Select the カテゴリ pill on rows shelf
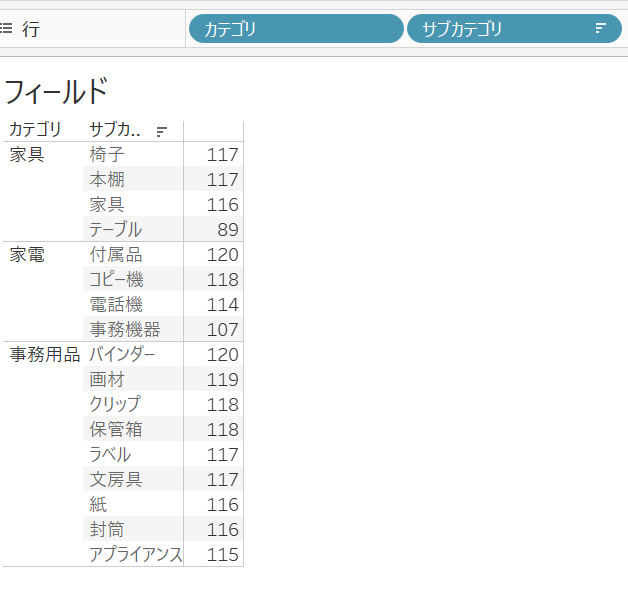This screenshot has height=590, width=628. [x=296, y=28]
